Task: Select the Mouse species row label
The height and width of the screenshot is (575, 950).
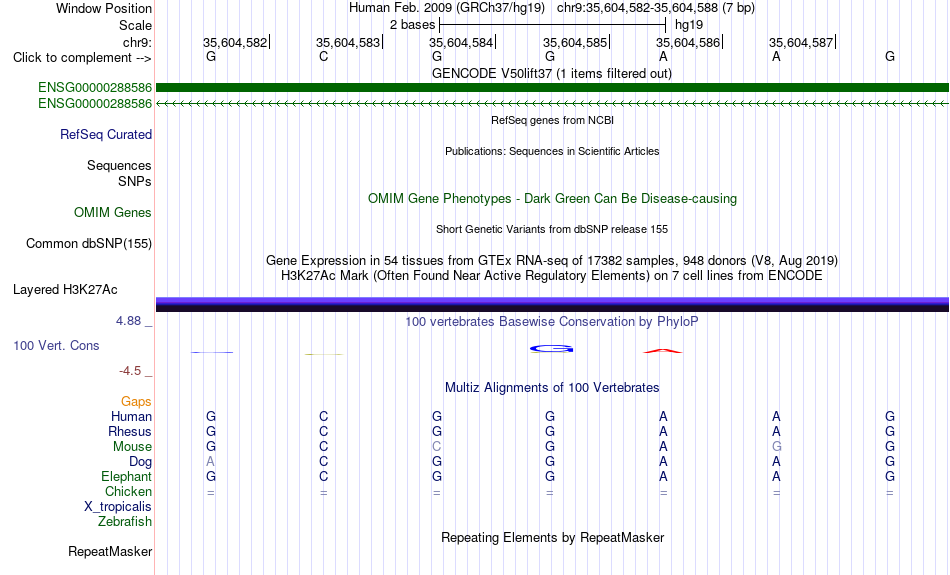Action: (132, 447)
